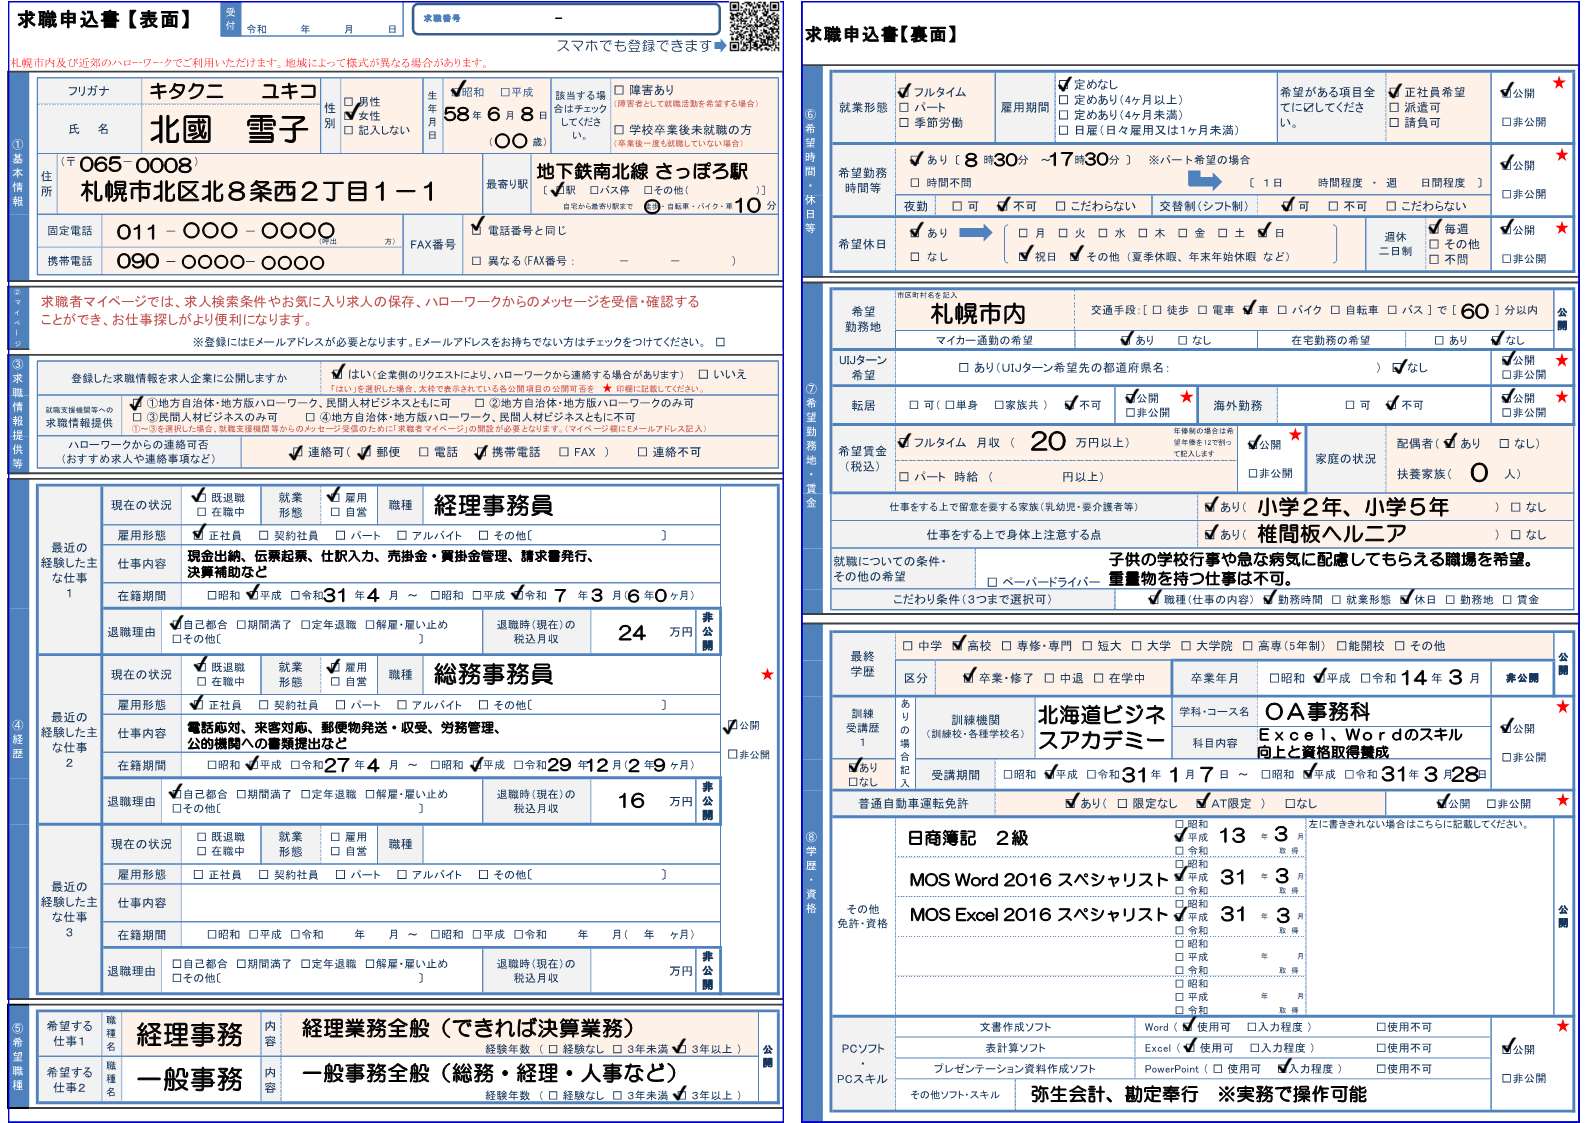
Task: Click the 経理事務 desired job type field
Action: click(189, 1035)
